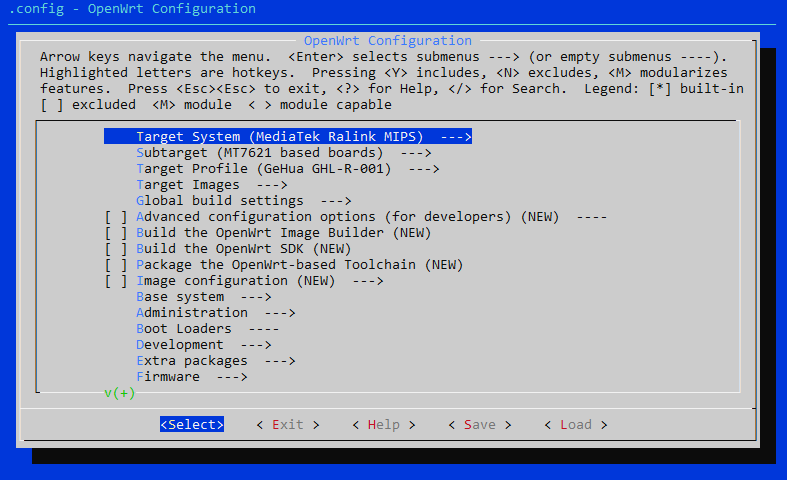Open the Target System submenu
Image resolution: width=787 pixels, height=480 pixels.
[288, 137]
